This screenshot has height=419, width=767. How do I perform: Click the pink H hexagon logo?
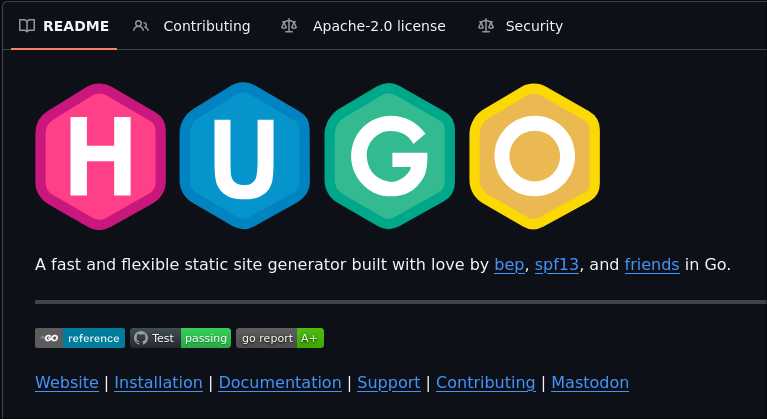coord(100,156)
